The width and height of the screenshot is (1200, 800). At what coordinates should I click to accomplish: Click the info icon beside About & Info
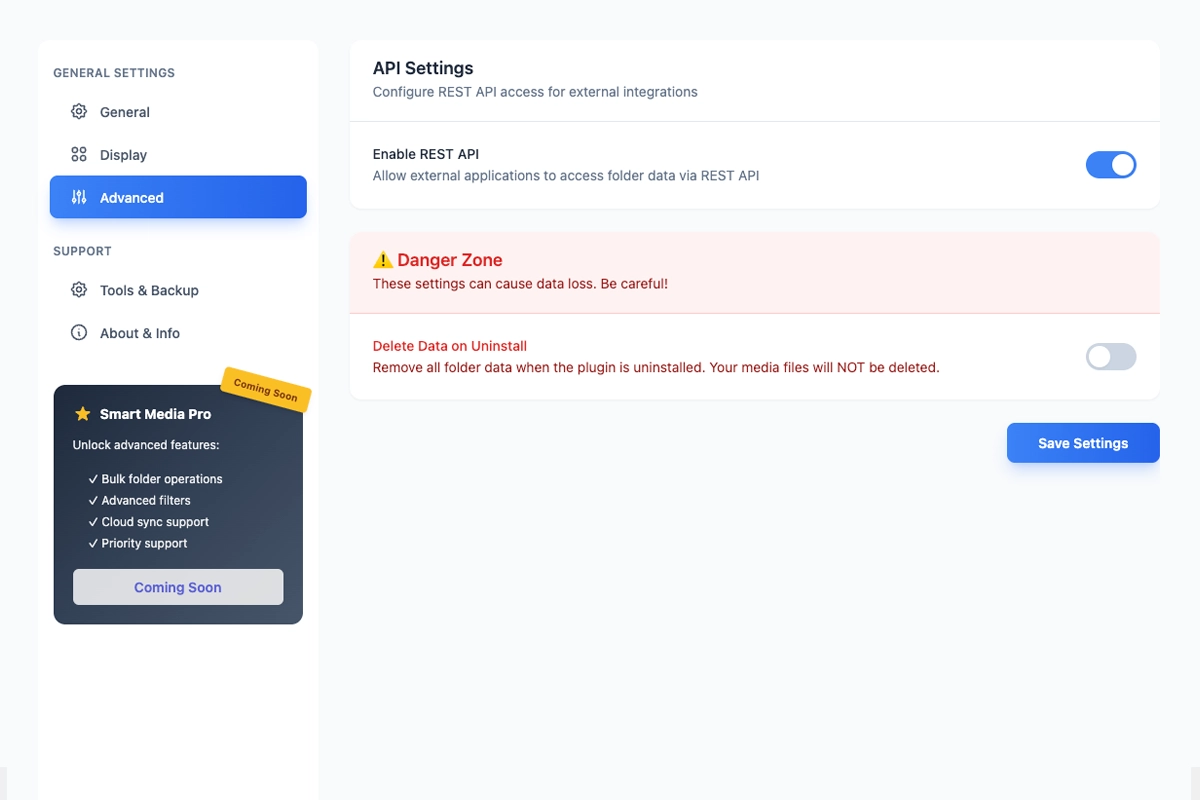[x=79, y=333]
